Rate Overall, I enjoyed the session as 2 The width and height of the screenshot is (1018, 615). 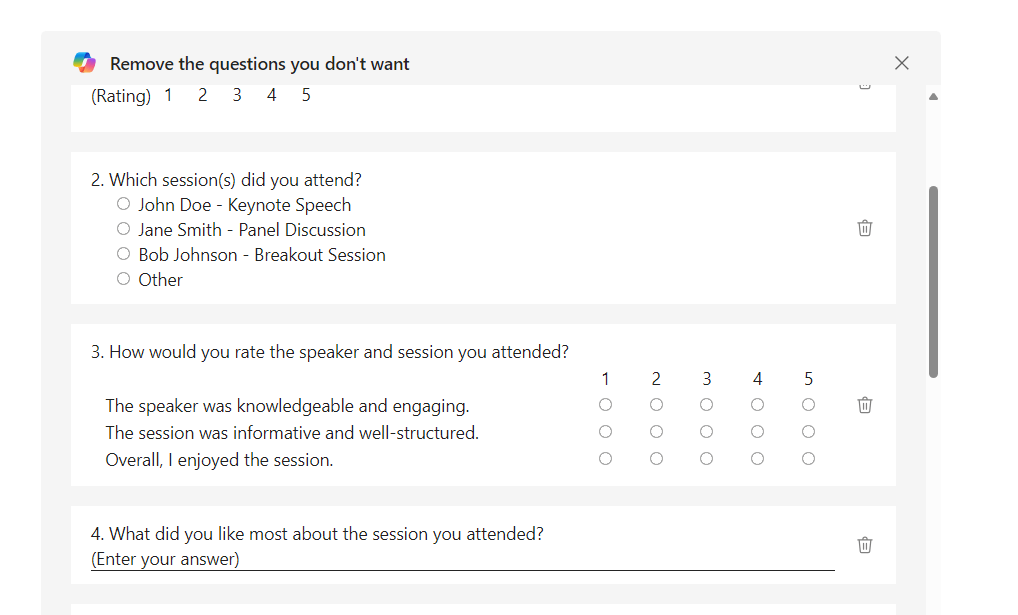click(x=656, y=459)
